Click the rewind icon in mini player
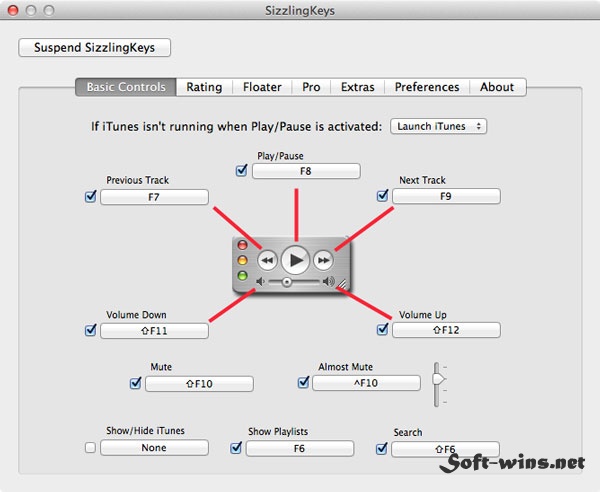This screenshot has width=600, height=492. 267,261
